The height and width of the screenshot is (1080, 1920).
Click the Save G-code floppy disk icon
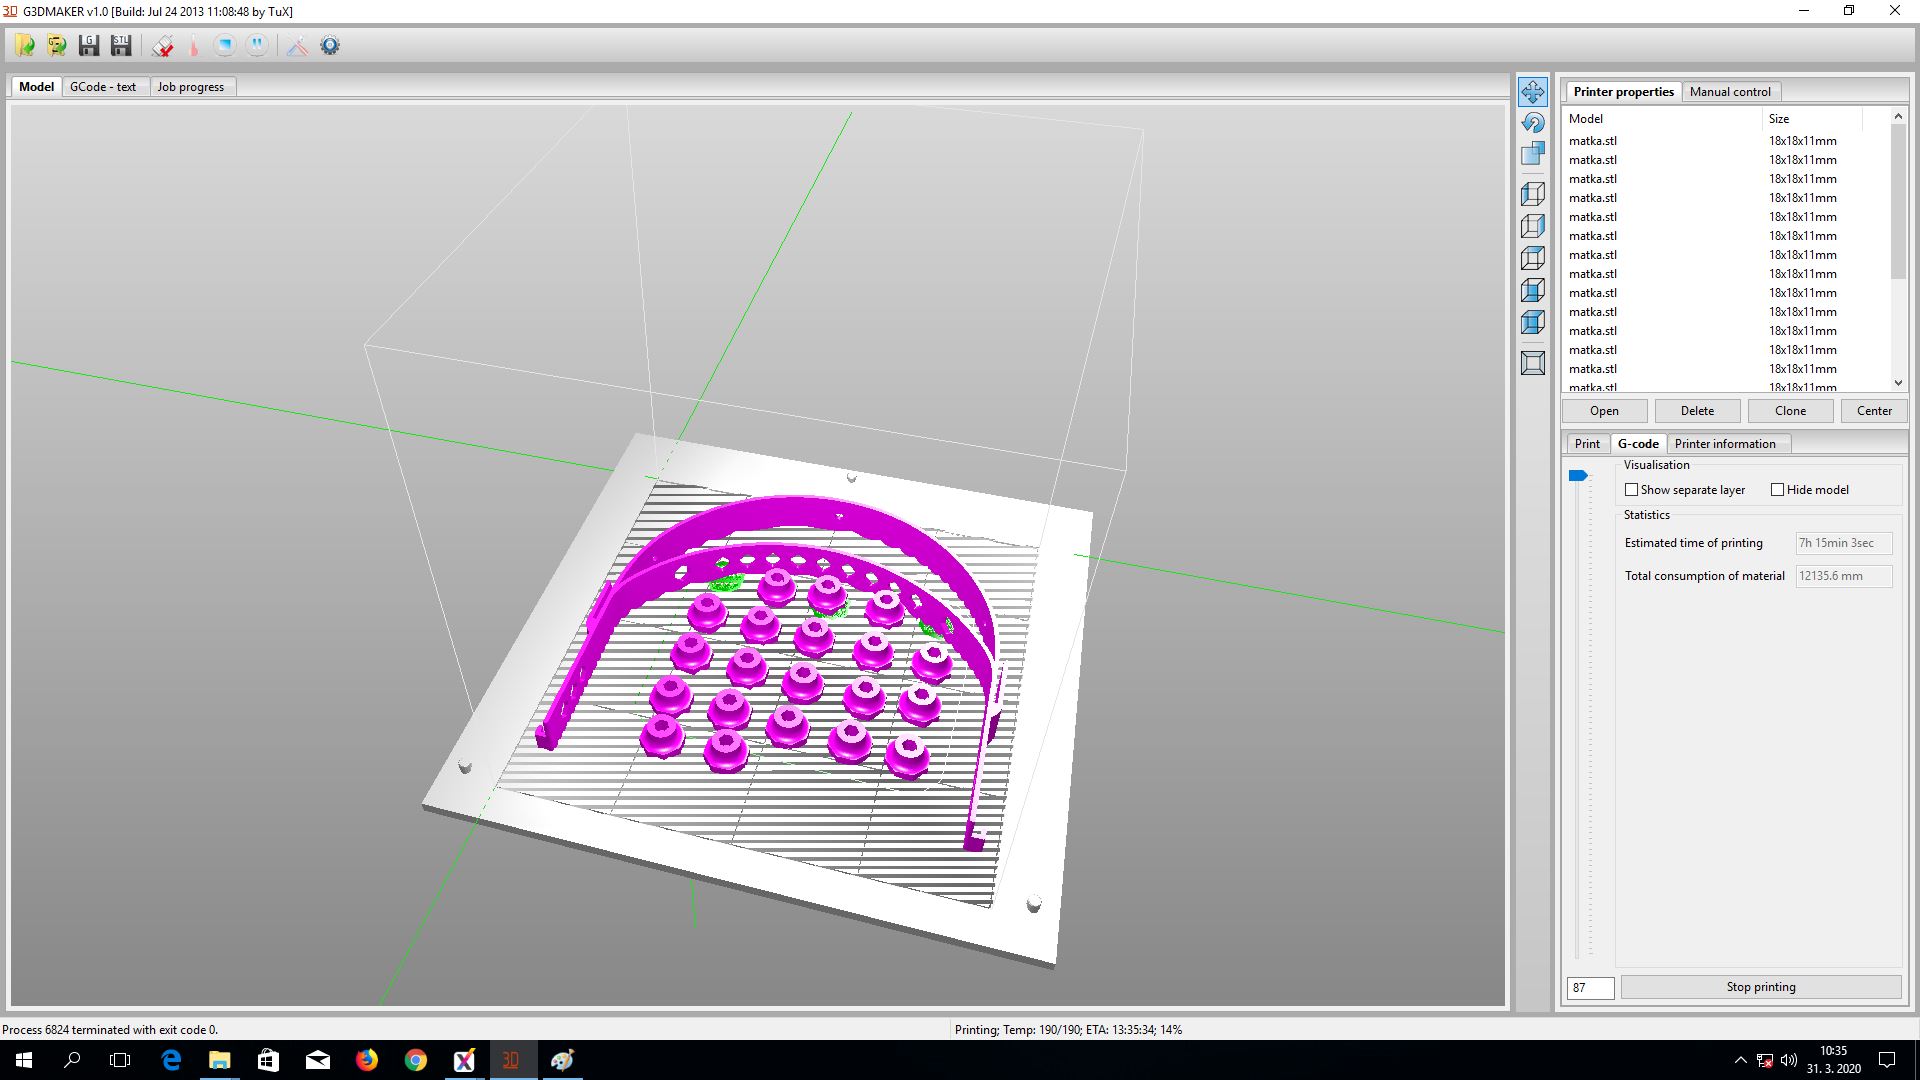coord(89,46)
